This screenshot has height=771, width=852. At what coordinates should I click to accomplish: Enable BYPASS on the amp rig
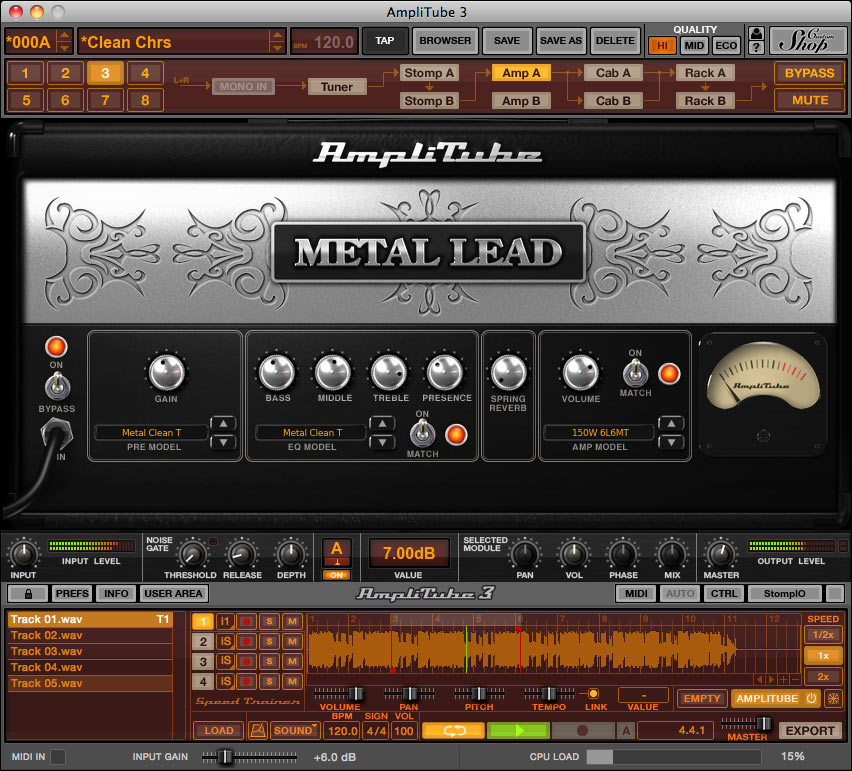(x=809, y=73)
